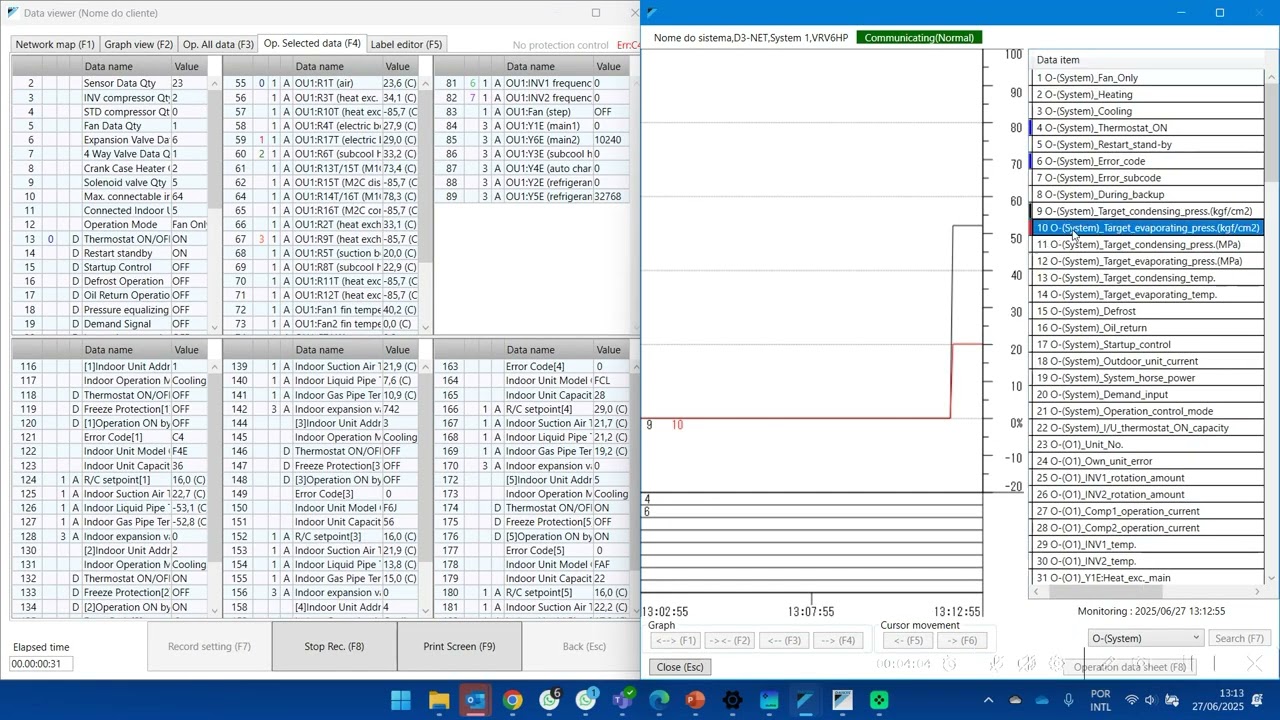Click the Data item list horizontal scrollbar
1280x720 pixels.
pyautogui.click(x=1147, y=591)
